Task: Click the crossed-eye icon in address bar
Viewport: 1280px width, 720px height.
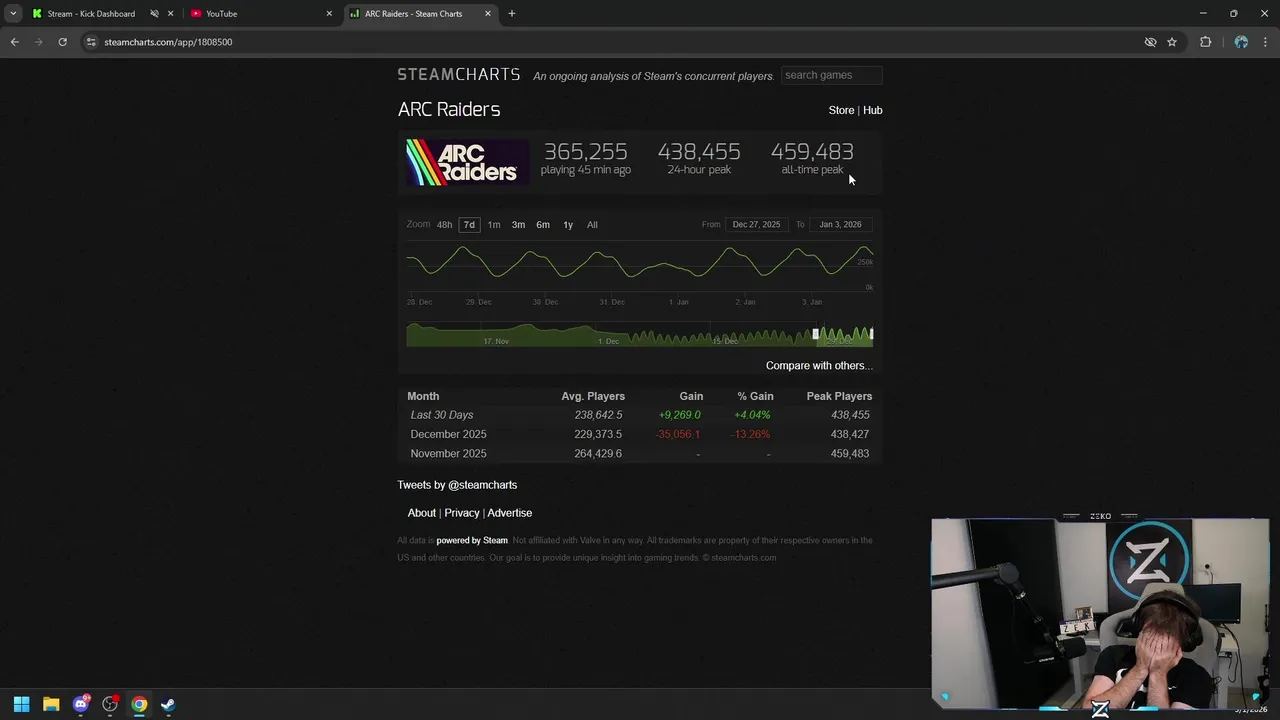Action: coord(1150,42)
